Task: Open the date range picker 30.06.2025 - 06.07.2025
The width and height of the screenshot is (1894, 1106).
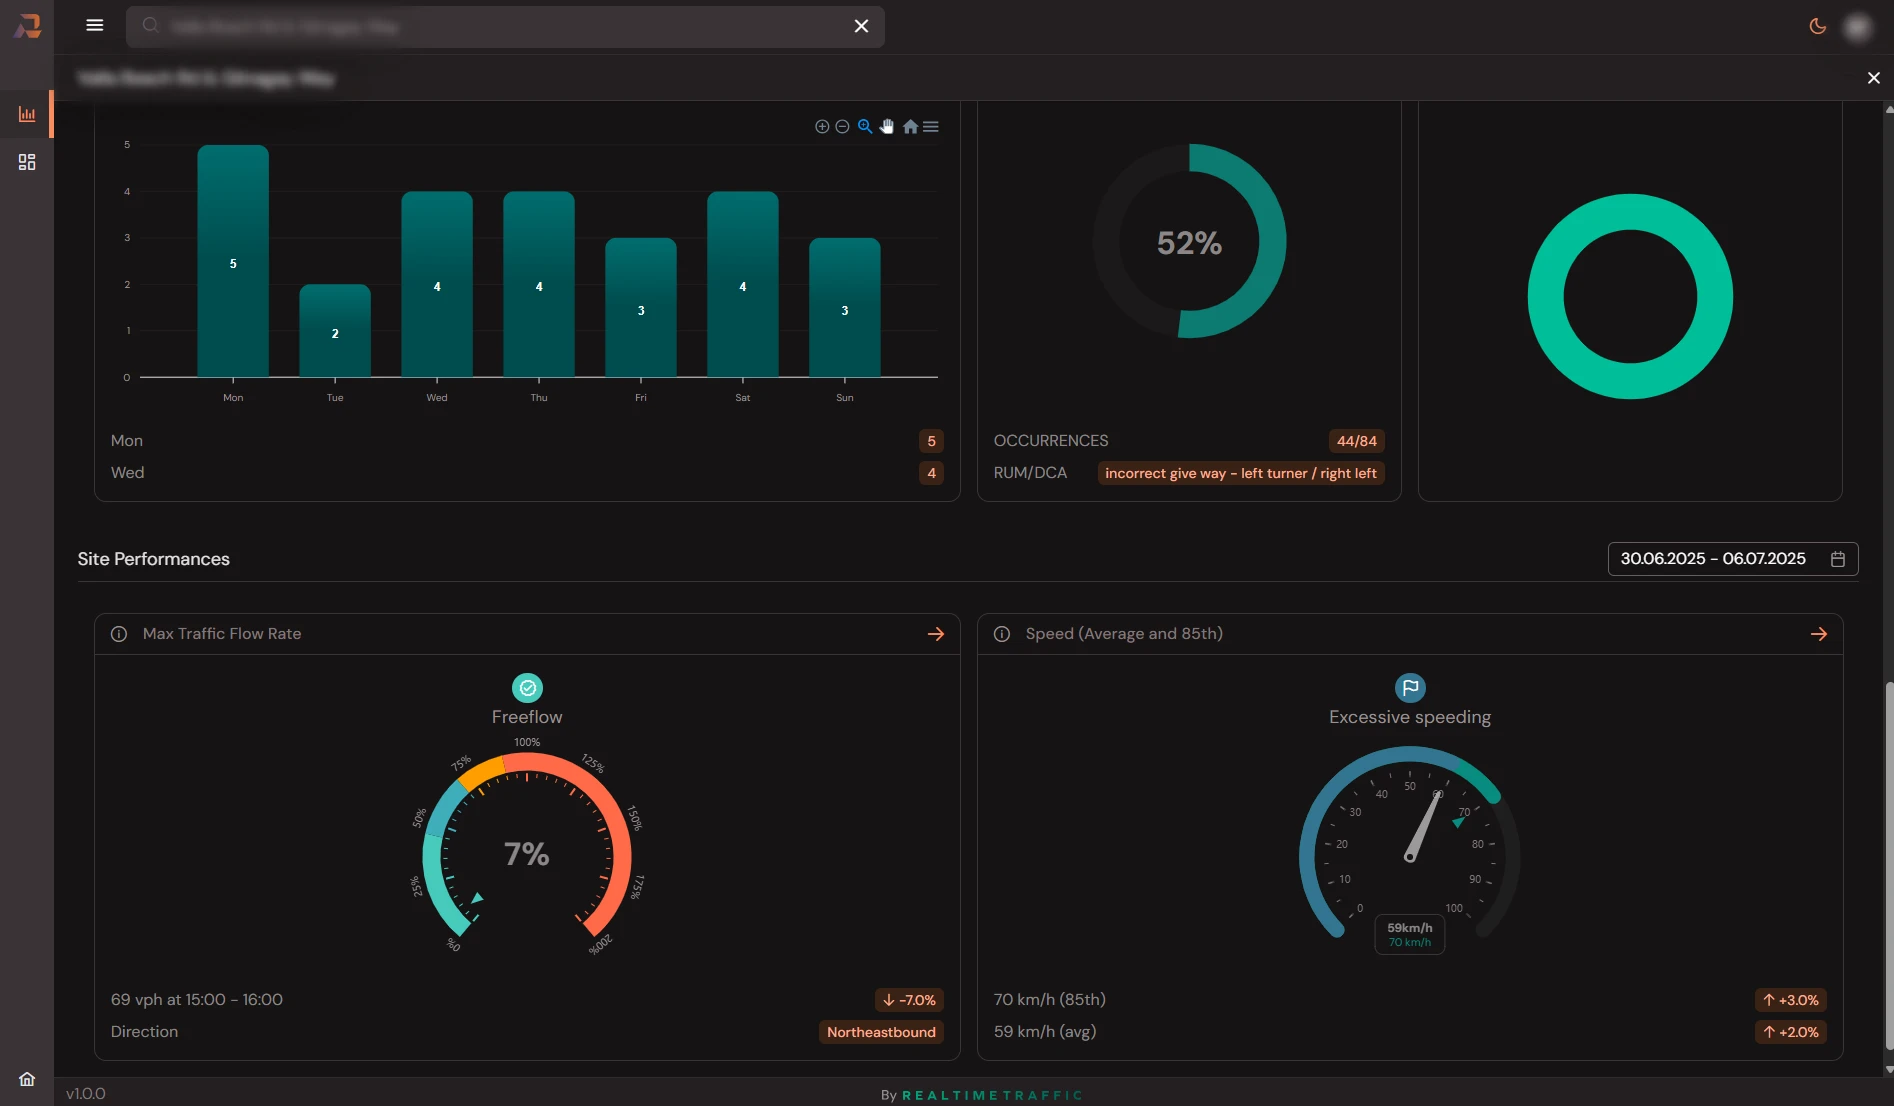Action: click(x=1732, y=559)
